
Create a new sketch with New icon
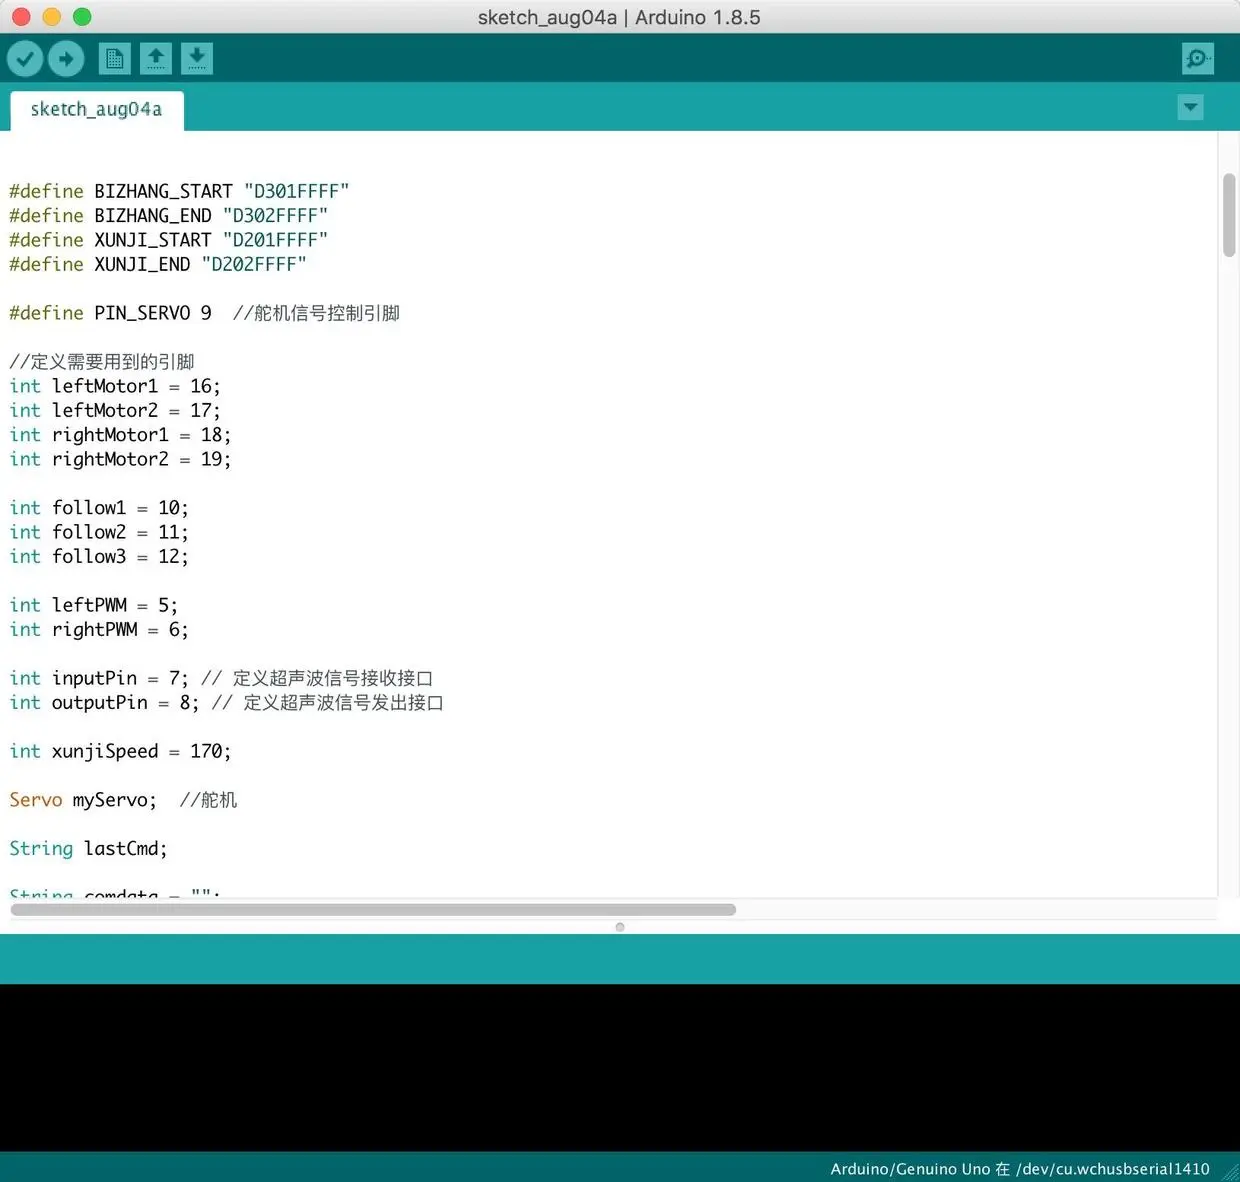tap(115, 59)
